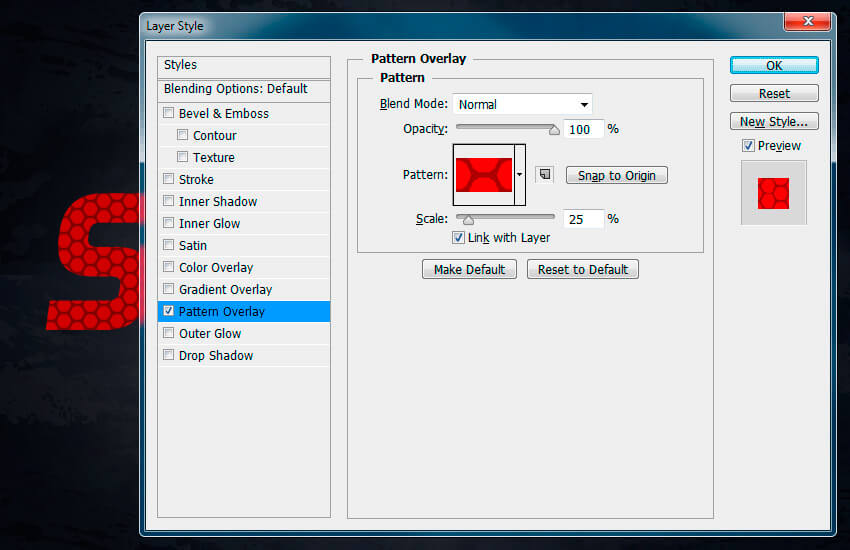This screenshot has width=850, height=550.
Task: Open the Stroke settings row
Action: (244, 179)
